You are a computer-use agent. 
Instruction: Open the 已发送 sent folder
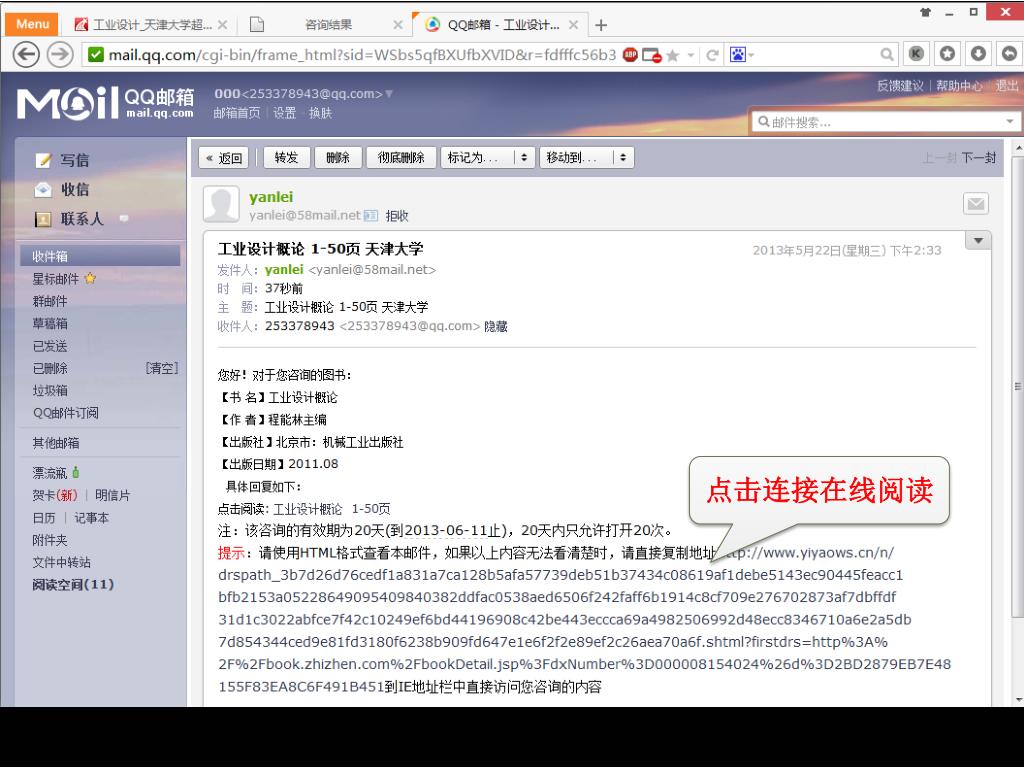[x=50, y=345]
